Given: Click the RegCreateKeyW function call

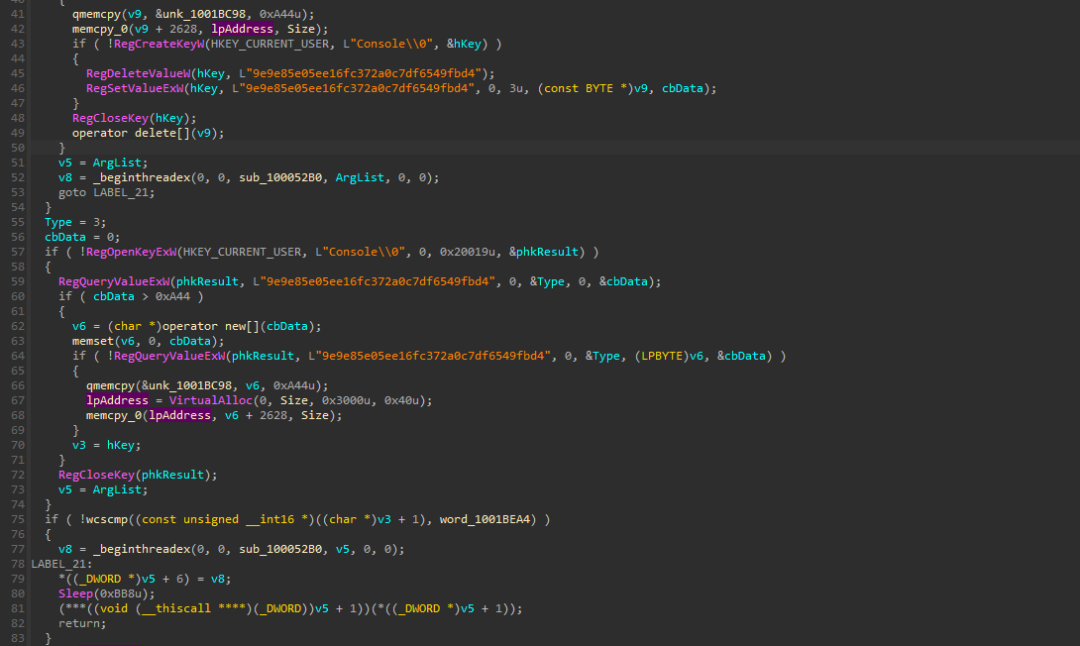Looking at the screenshot, I should (x=159, y=44).
